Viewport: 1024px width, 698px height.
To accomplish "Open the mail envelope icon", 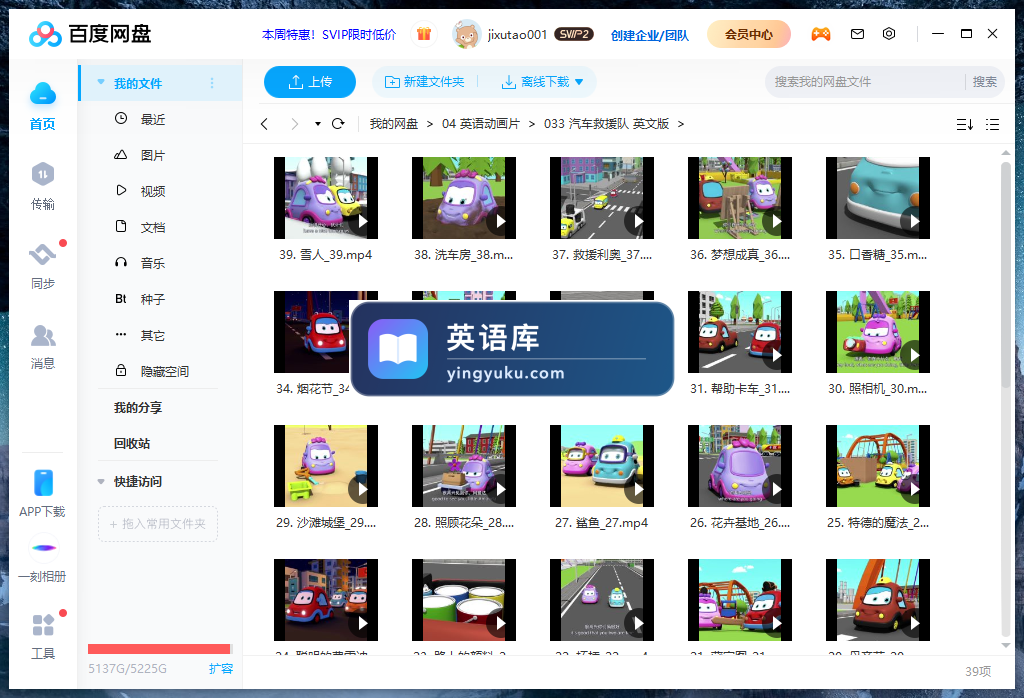I will pyautogui.click(x=857, y=34).
